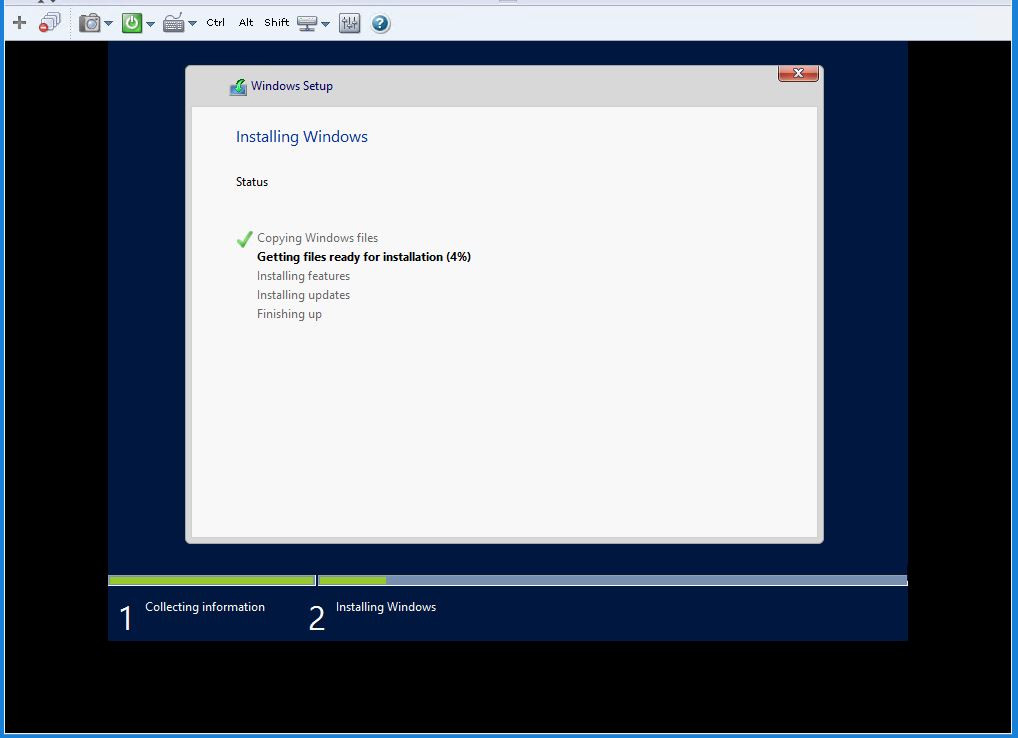Click the plus icon to add a console
The image size is (1018, 738).
tap(19, 22)
